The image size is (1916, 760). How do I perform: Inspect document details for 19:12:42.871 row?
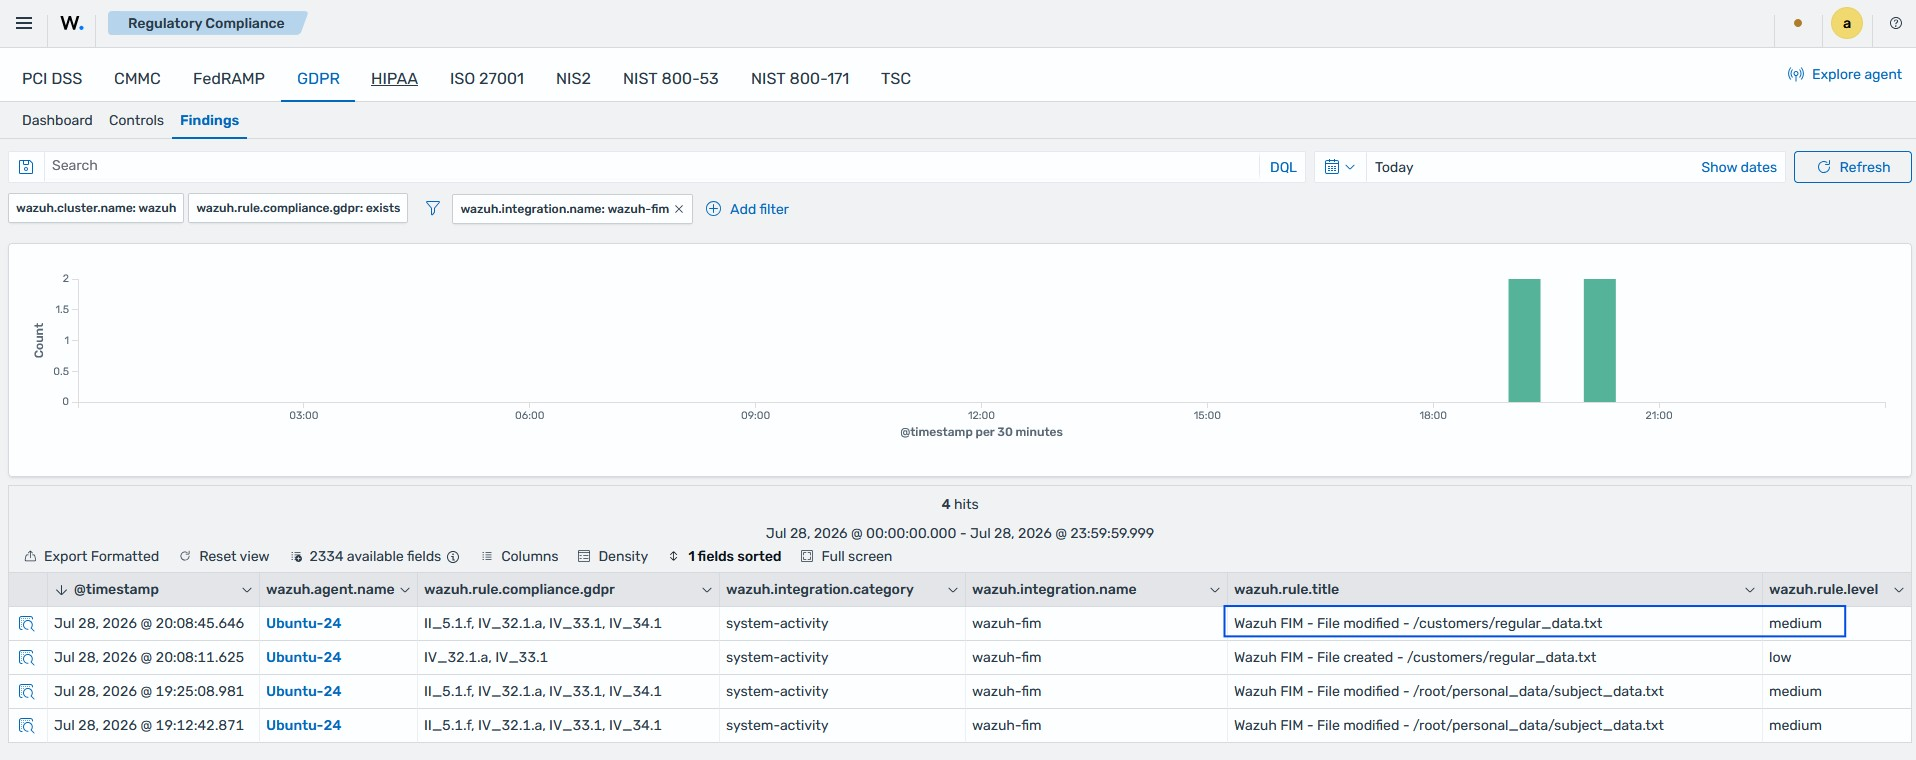27,725
